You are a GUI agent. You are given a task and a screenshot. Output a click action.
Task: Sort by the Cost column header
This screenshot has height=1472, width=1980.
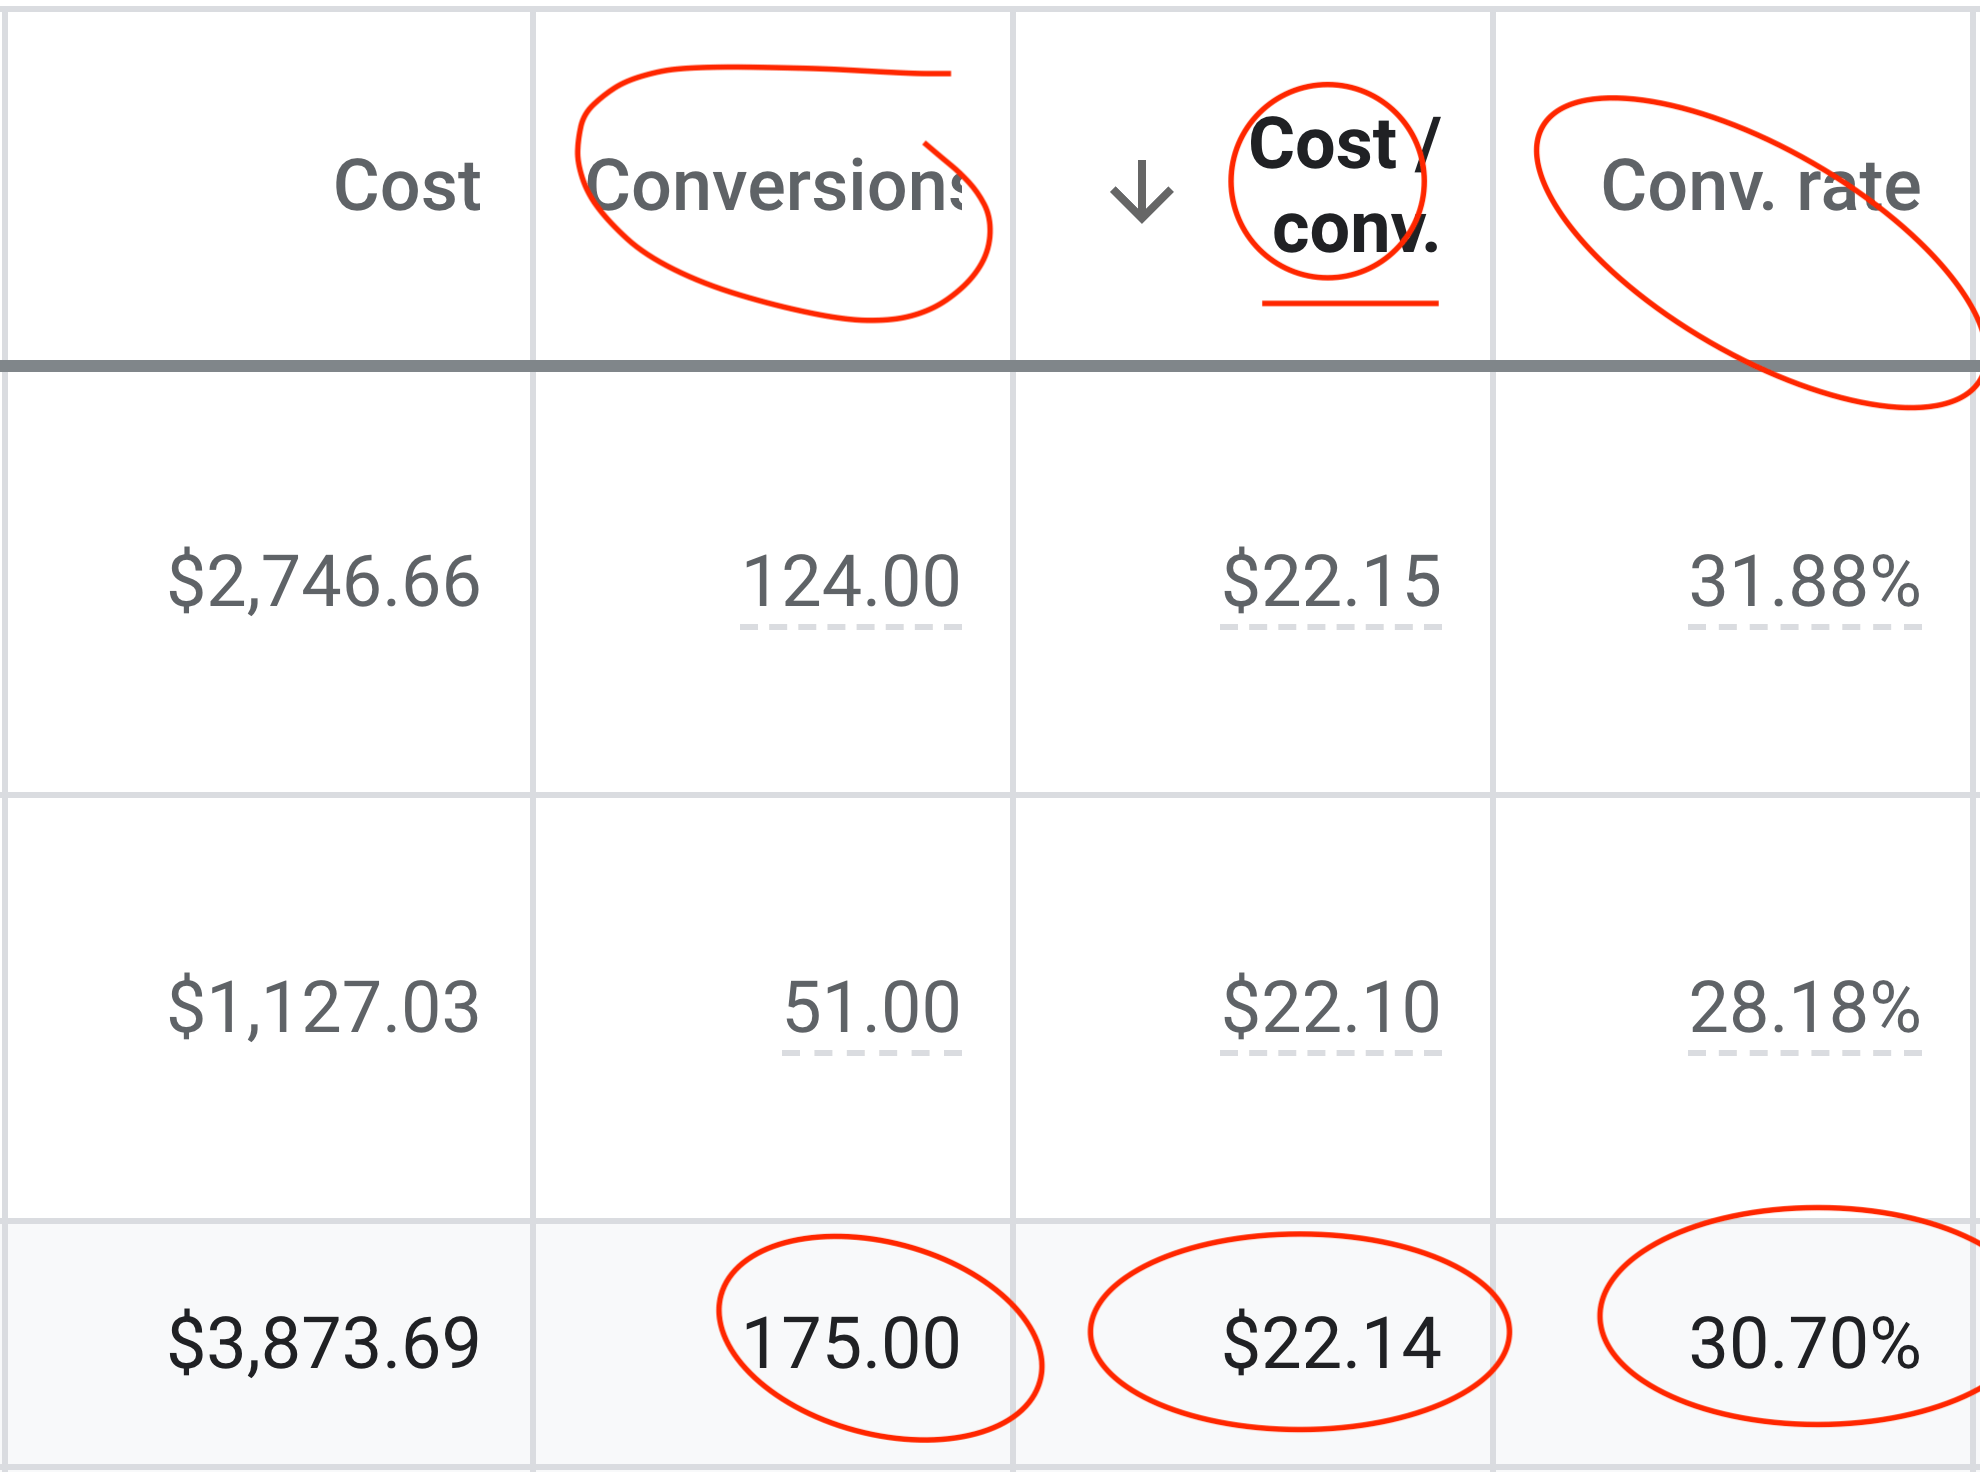click(x=407, y=186)
